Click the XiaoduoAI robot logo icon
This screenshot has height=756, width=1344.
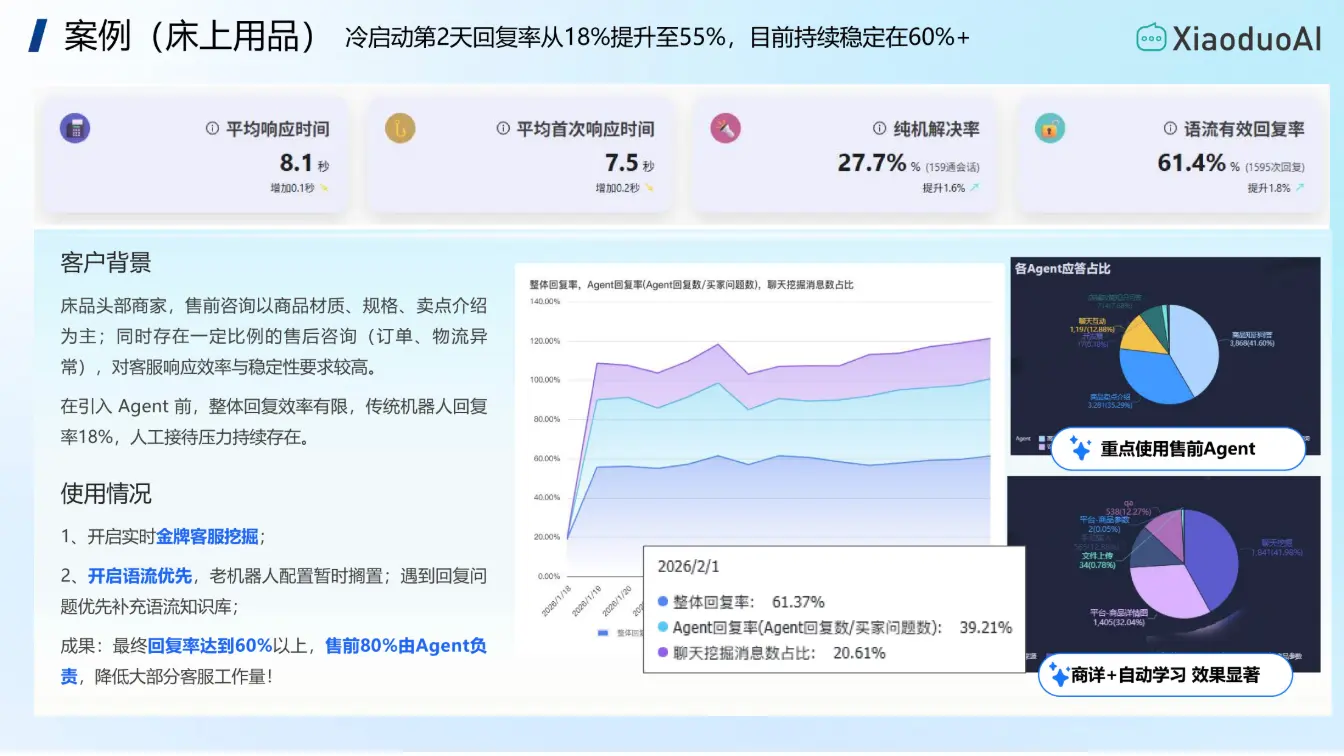tap(1151, 38)
